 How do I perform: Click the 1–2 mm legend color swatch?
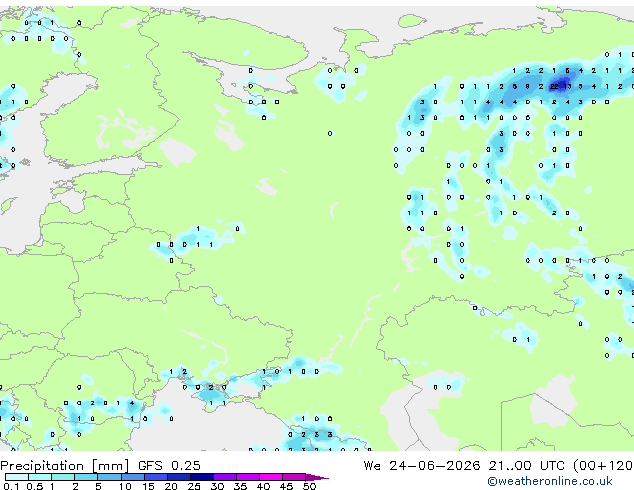coord(63,477)
